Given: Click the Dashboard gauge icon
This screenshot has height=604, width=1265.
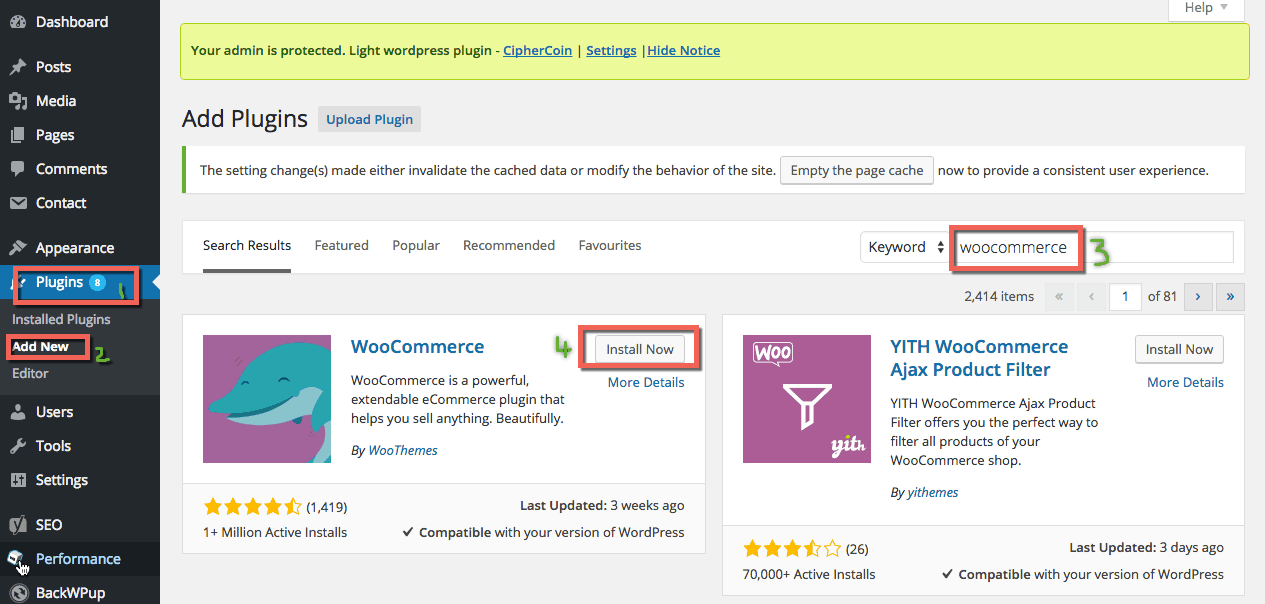Looking at the screenshot, I should (18, 22).
